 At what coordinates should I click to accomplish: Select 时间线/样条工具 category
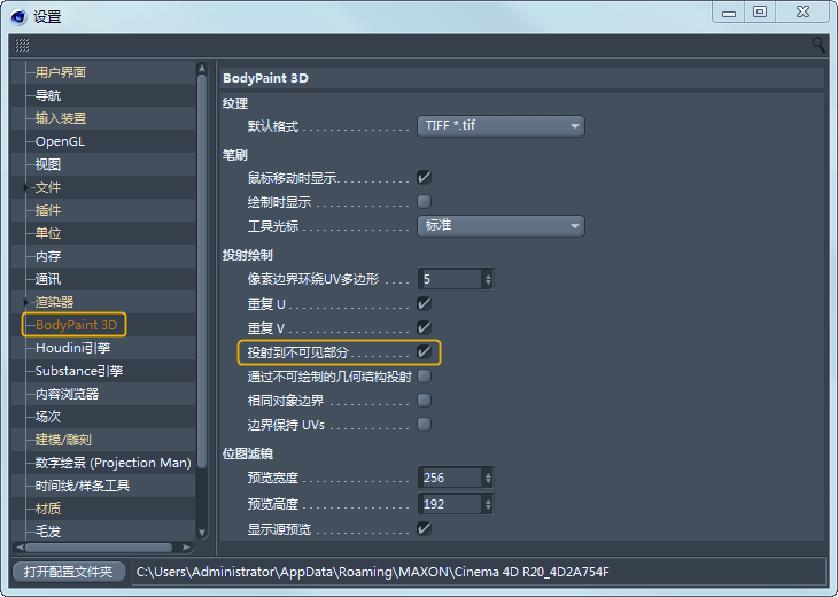(x=82, y=485)
